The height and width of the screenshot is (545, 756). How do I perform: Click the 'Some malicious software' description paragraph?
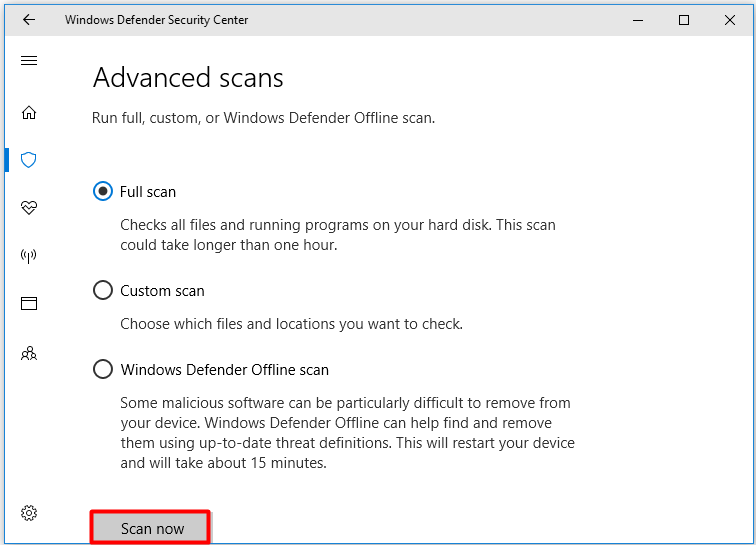pyautogui.click(x=348, y=433)
